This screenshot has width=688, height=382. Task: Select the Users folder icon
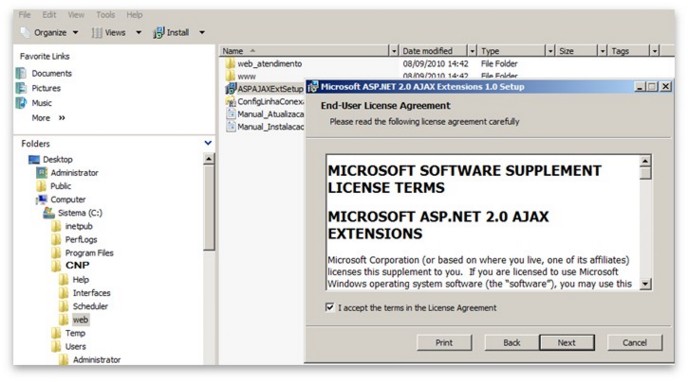tap(56, 346)
